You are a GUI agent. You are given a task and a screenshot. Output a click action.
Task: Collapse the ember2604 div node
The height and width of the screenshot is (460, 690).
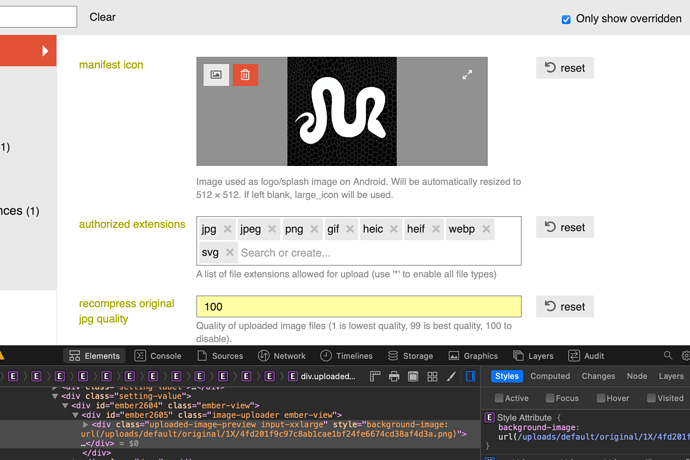65,405
